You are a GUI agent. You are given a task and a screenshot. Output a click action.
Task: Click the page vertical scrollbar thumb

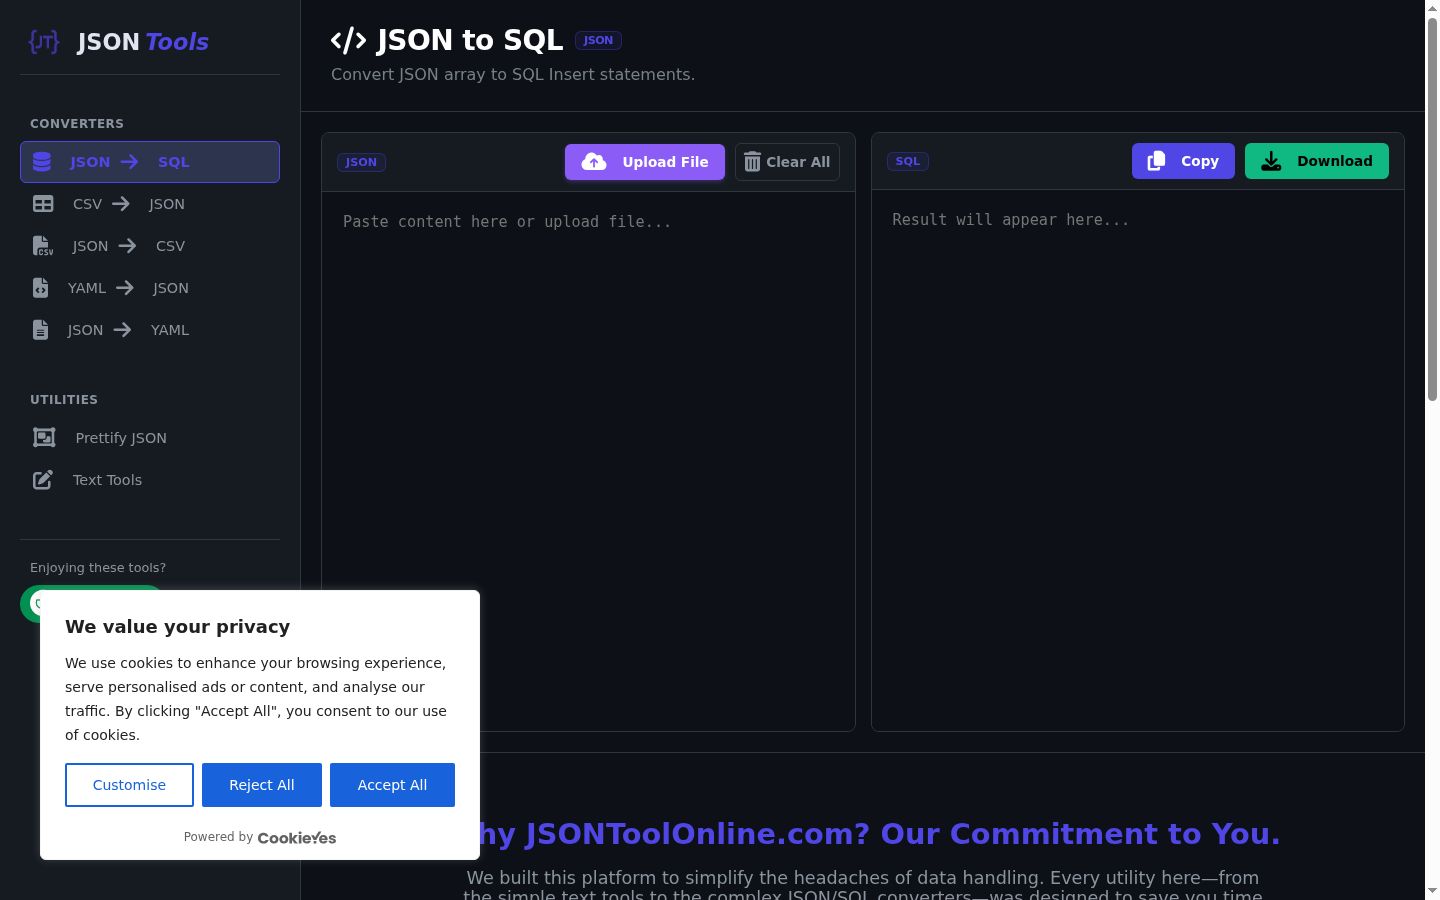point(1432,210)
